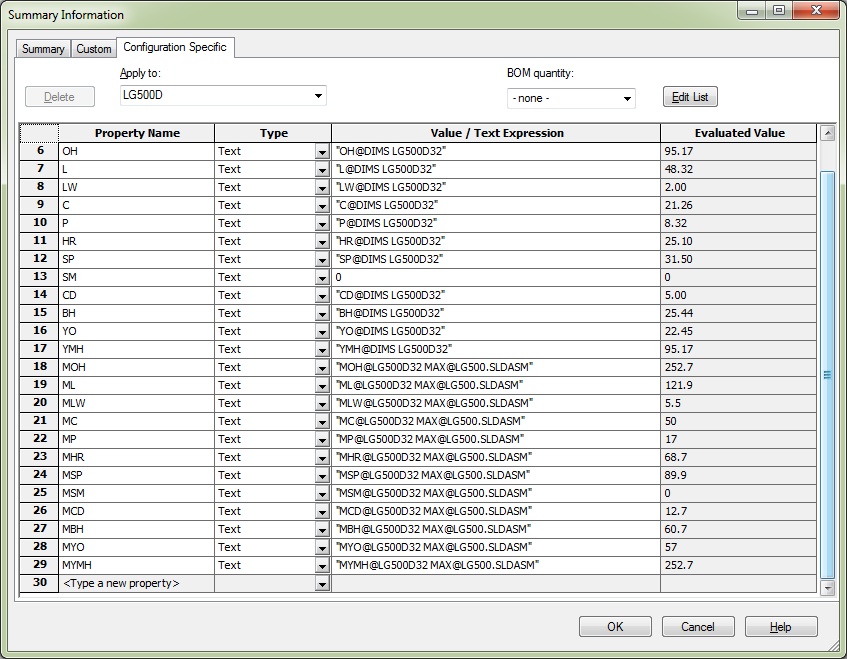
Task: Click the Edit List button
Action: [x=690, y=97]
